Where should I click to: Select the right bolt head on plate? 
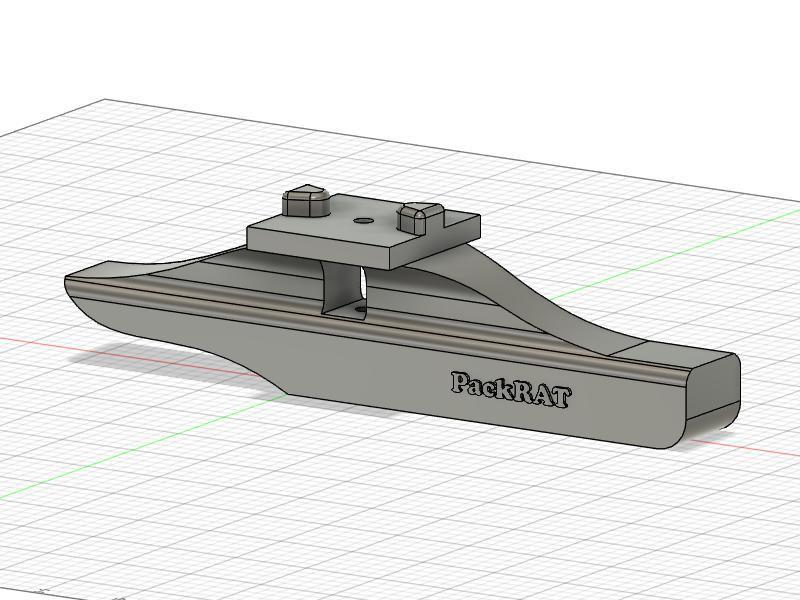pos(419,217)
